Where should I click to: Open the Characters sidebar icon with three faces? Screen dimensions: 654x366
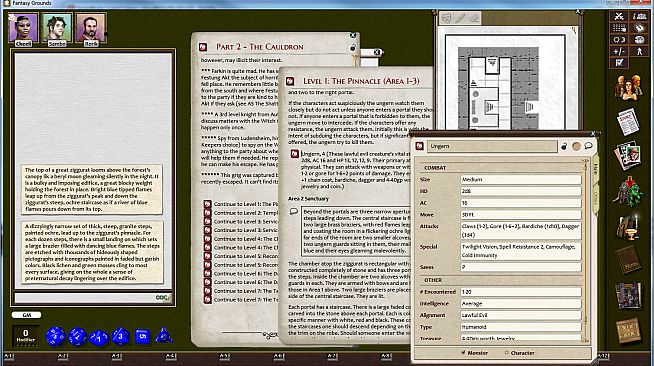click(628, 87)
